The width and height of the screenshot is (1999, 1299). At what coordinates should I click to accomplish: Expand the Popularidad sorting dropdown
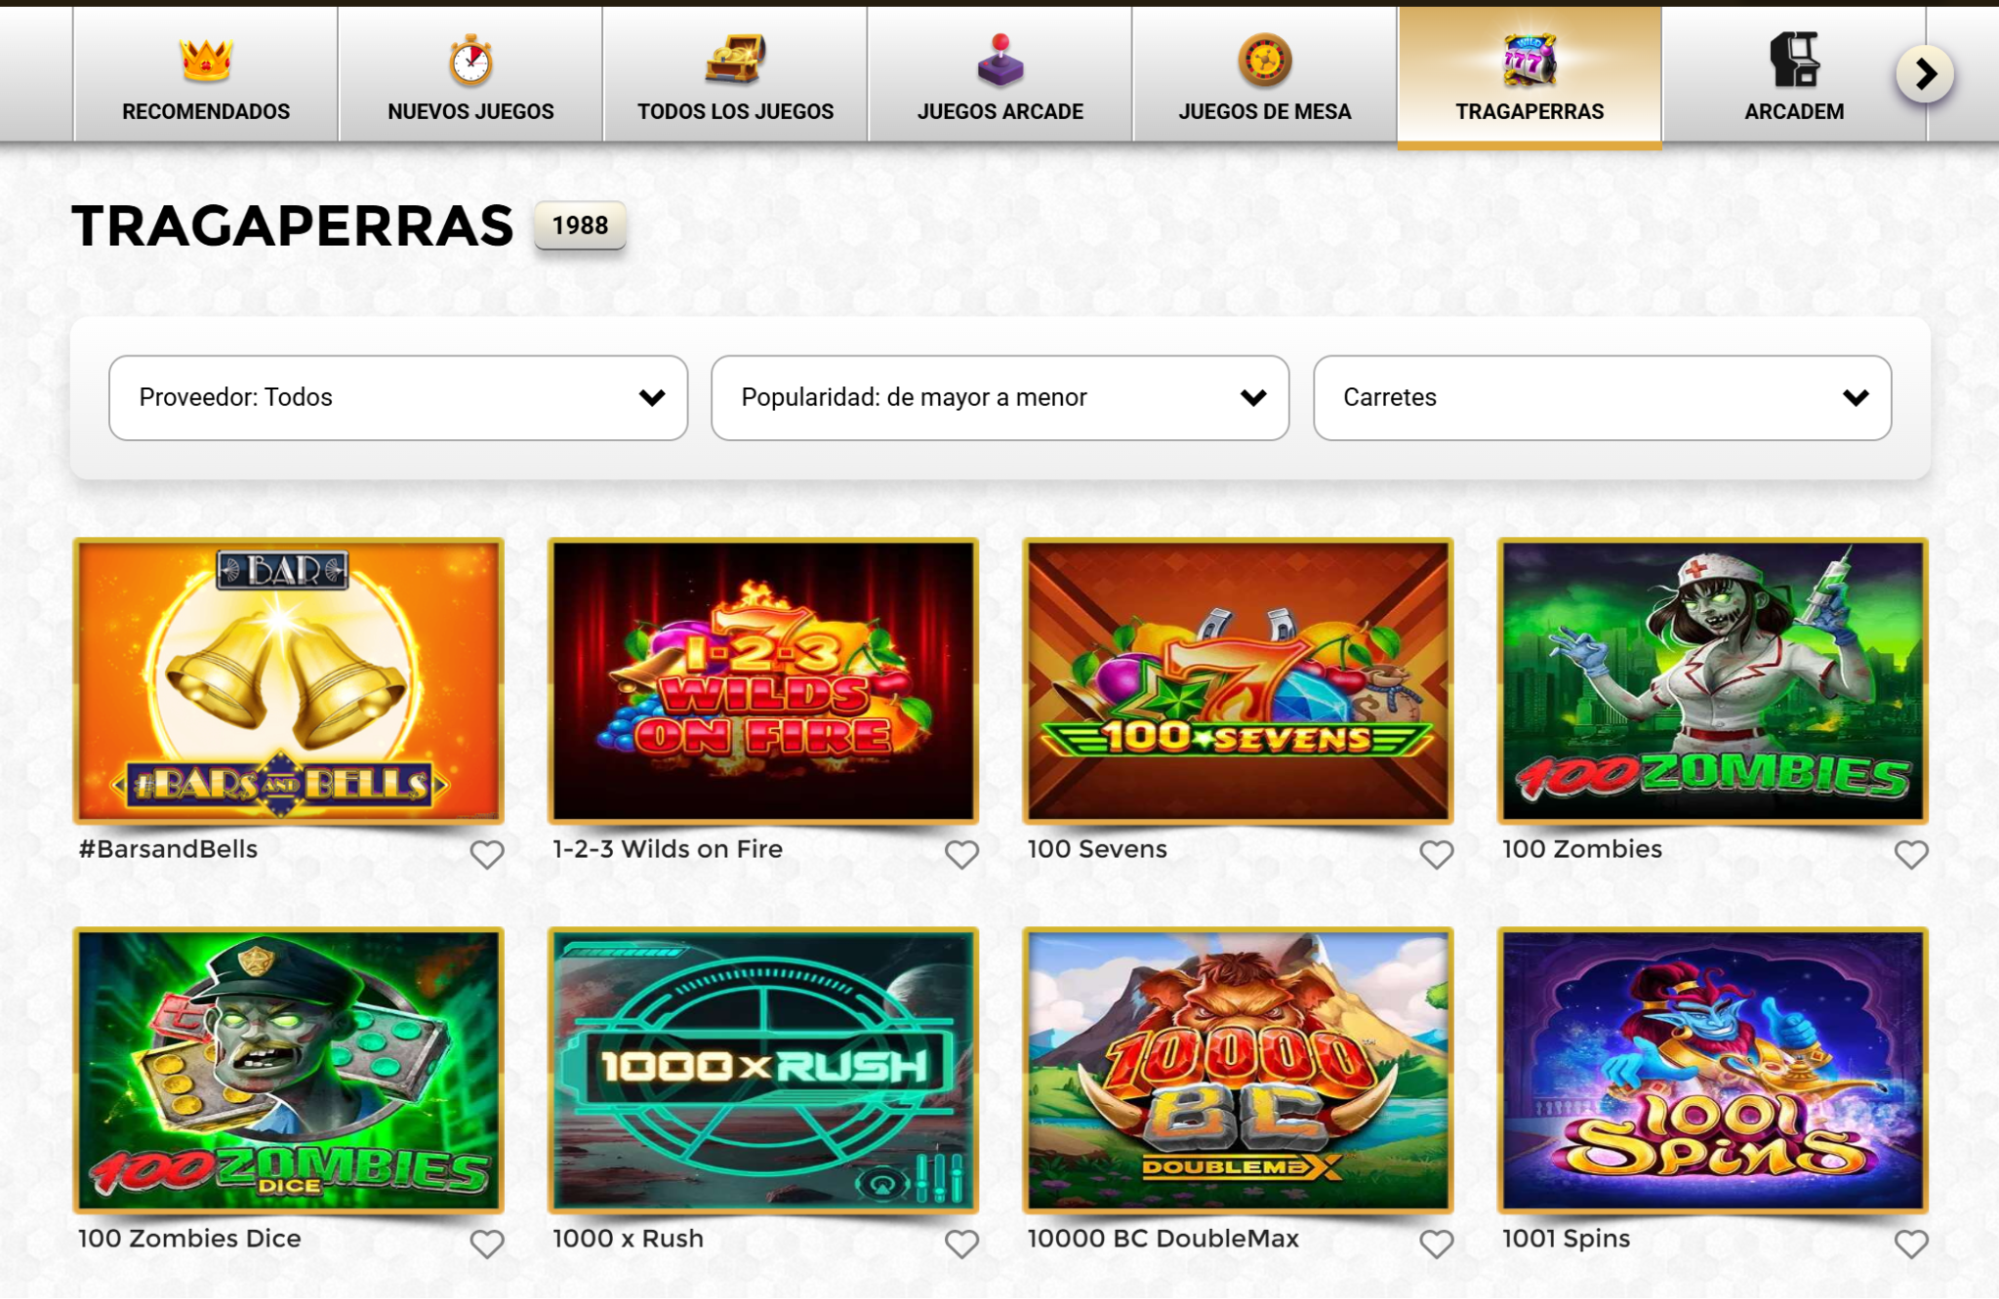point(1000,397)
